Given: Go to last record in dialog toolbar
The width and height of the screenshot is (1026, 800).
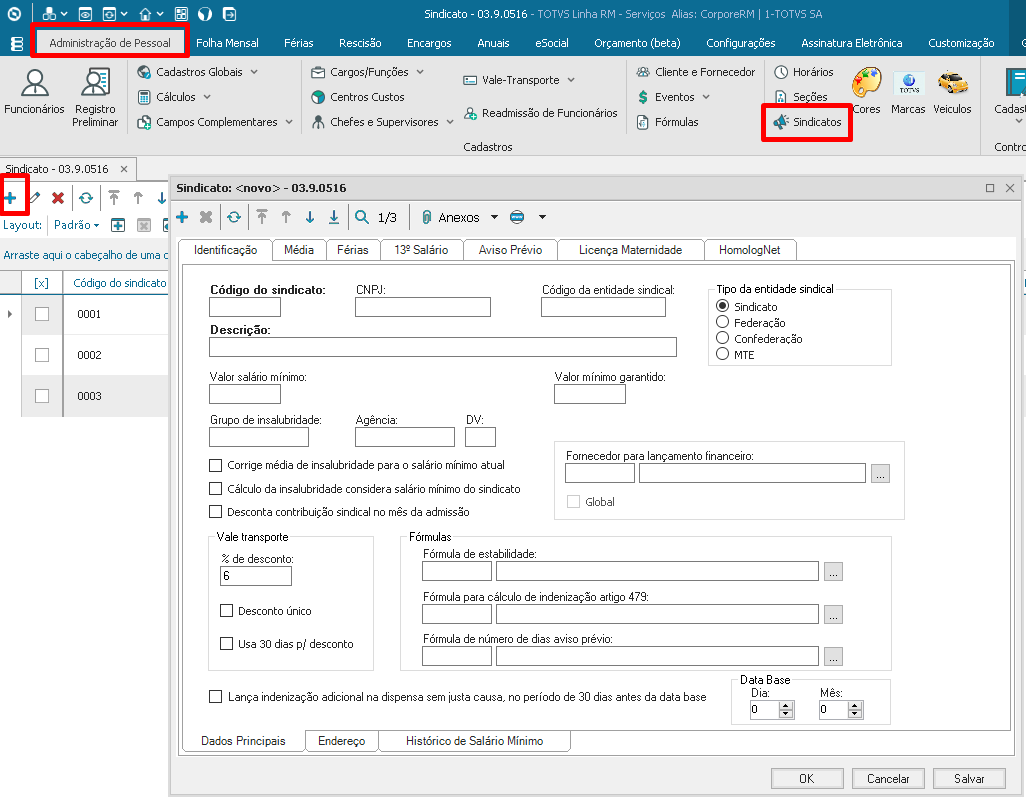Looking at the screenshot, I should [334, 217].
